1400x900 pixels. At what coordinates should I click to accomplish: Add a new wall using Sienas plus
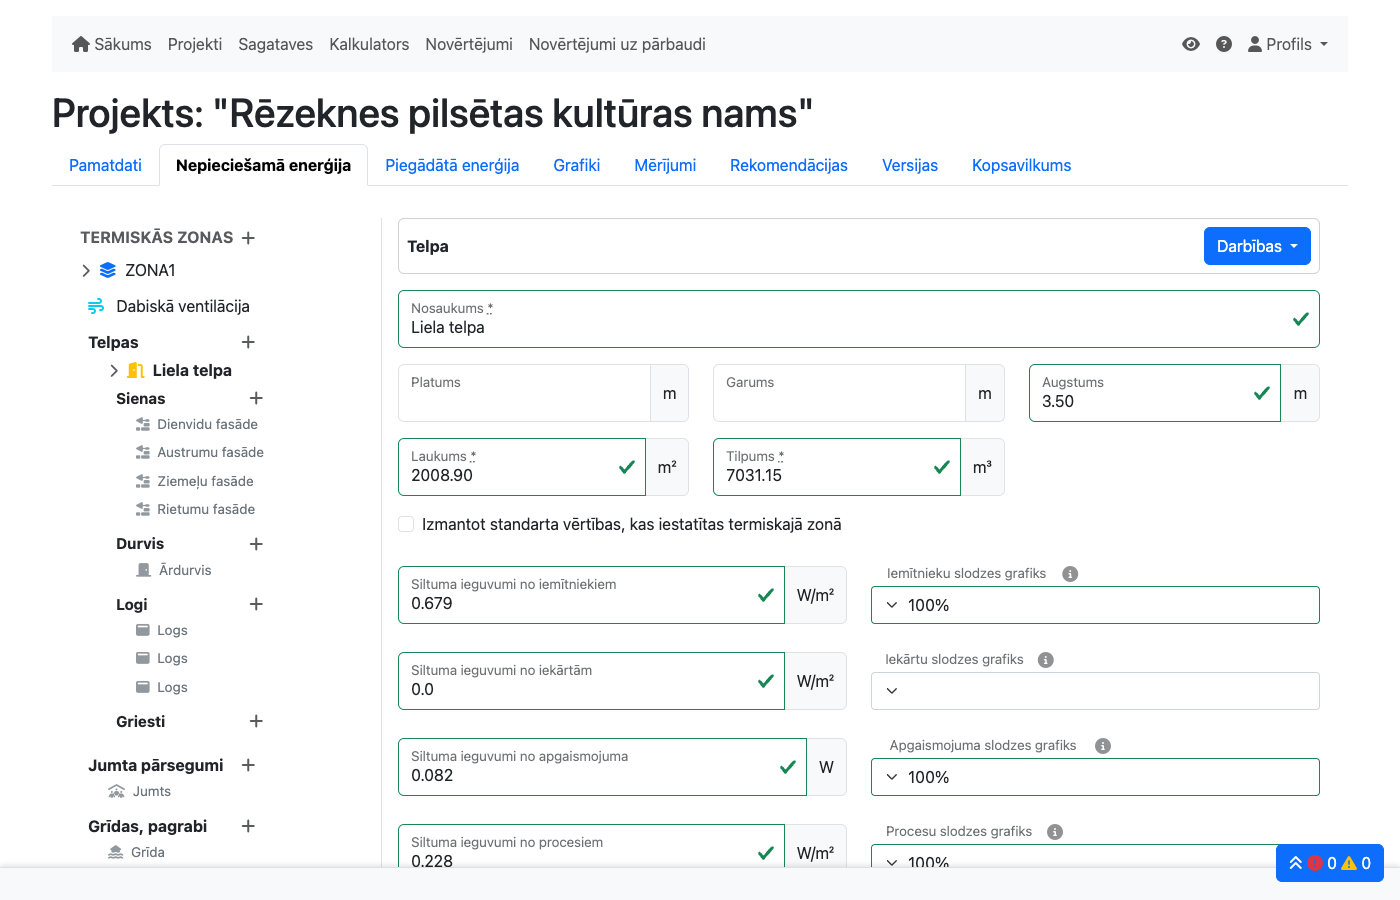256,398
